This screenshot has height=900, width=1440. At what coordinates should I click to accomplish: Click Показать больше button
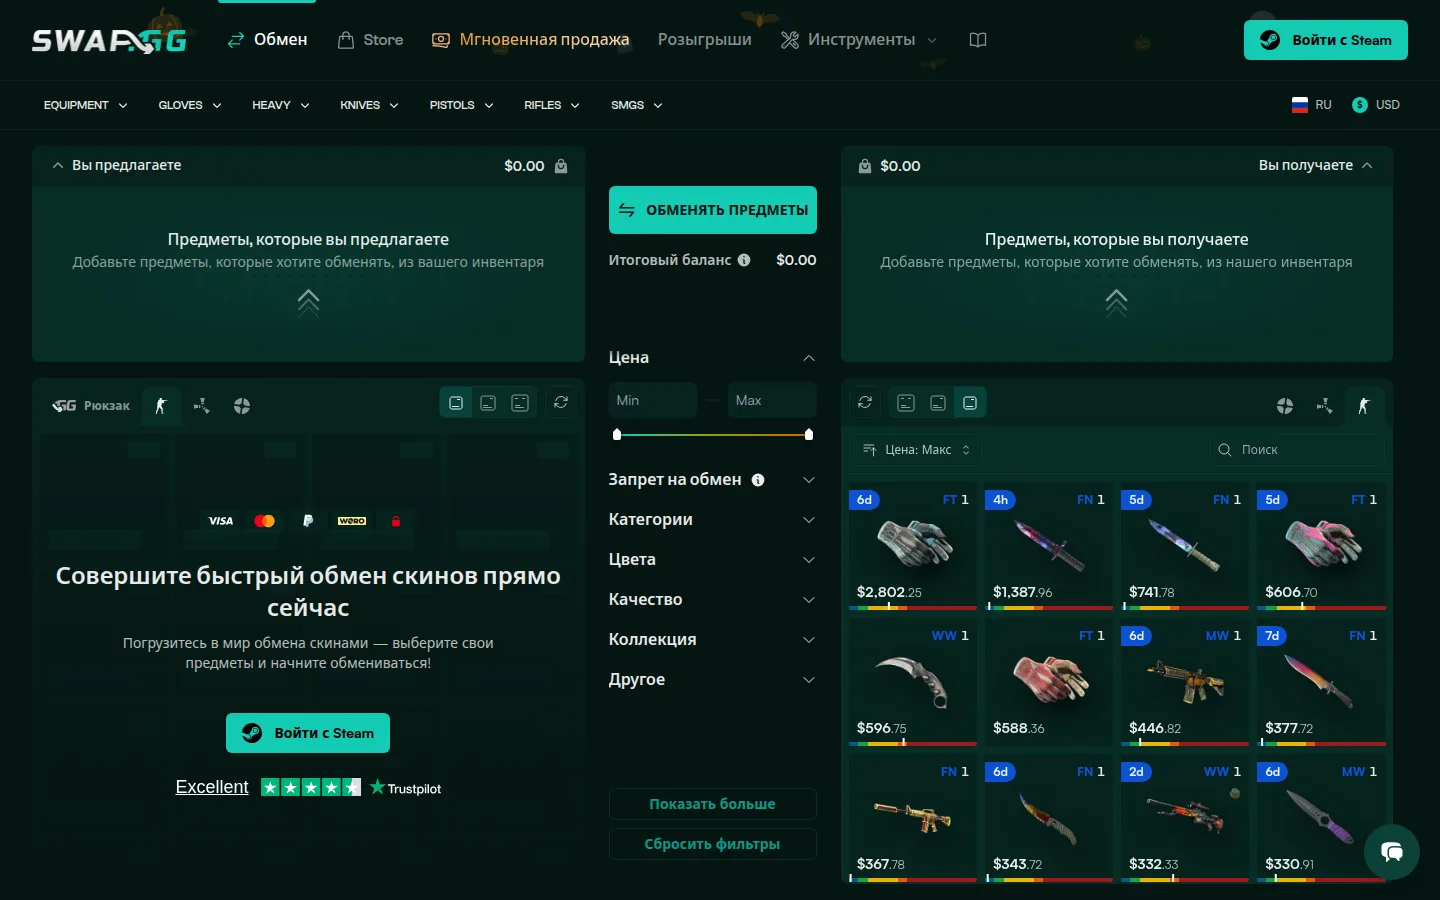[713, 804]
